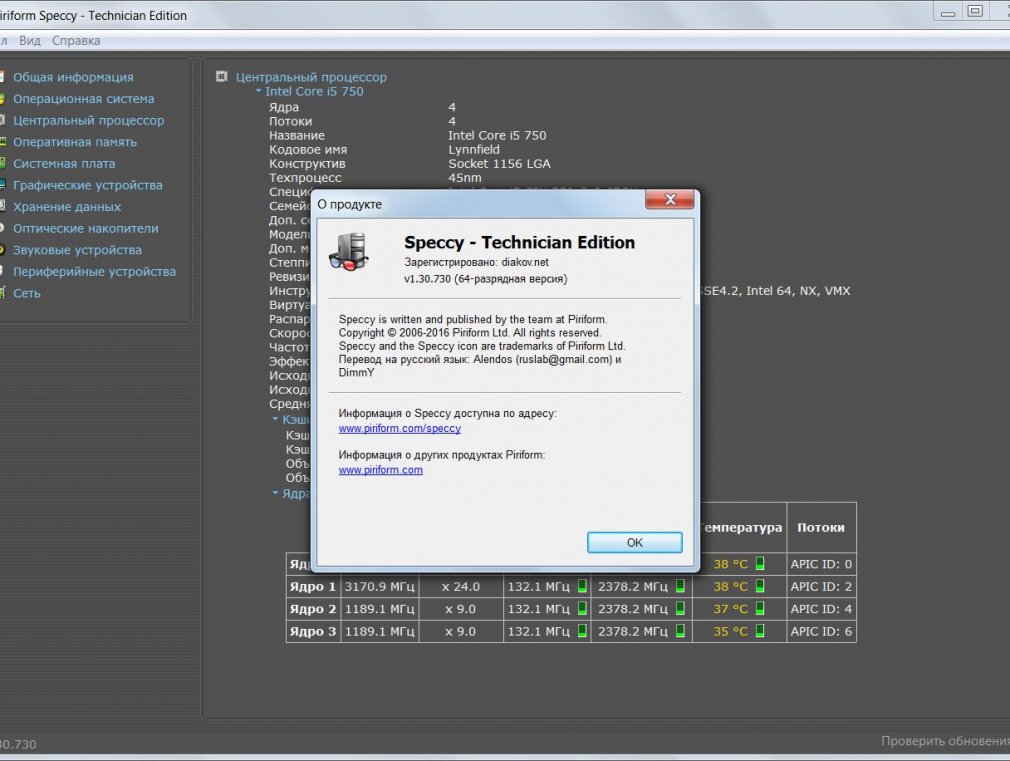Click green temperature indicator beside 35 °C
This screenshot has height=761, width=1010.
pos(760,631)
